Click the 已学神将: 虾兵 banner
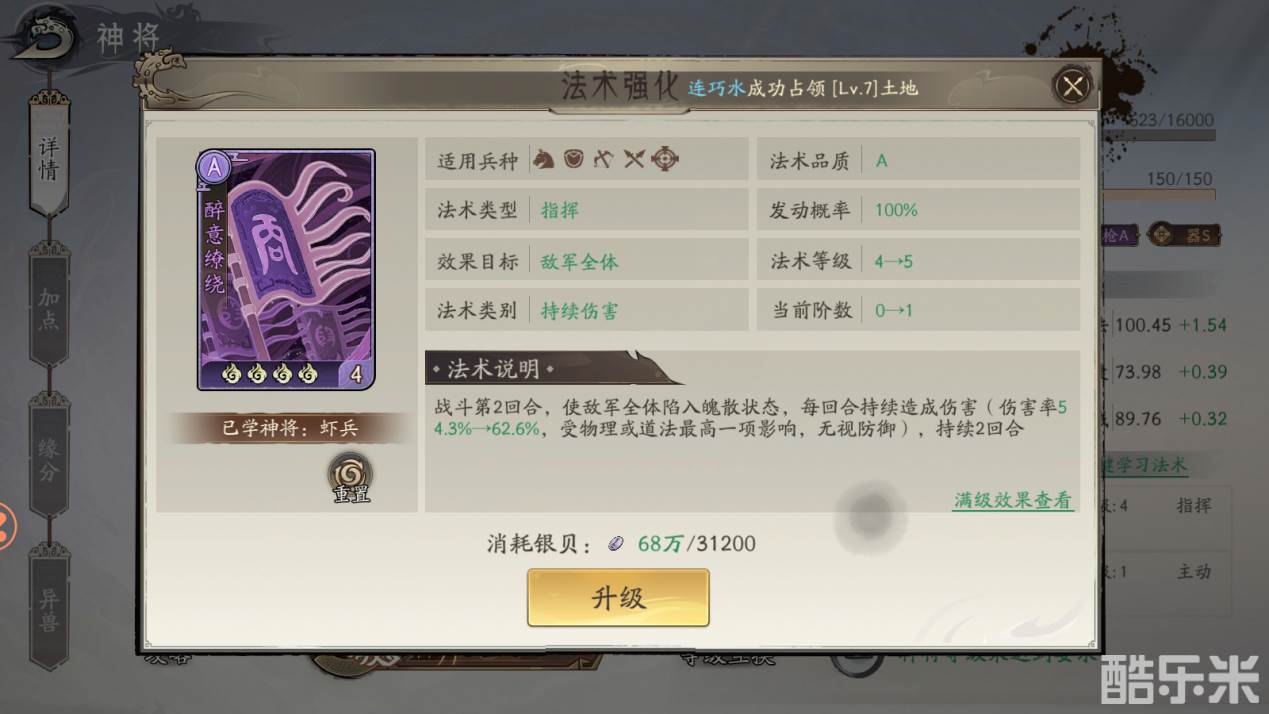 pyautogui.click(x=289, y=428)
